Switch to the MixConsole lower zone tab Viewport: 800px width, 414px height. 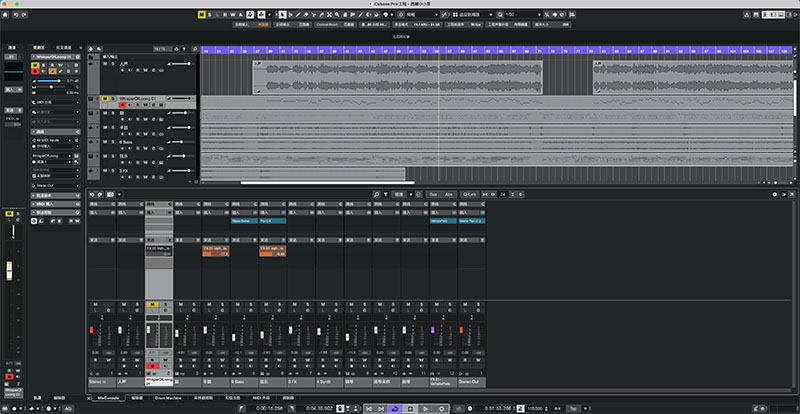tap(108, 398)
